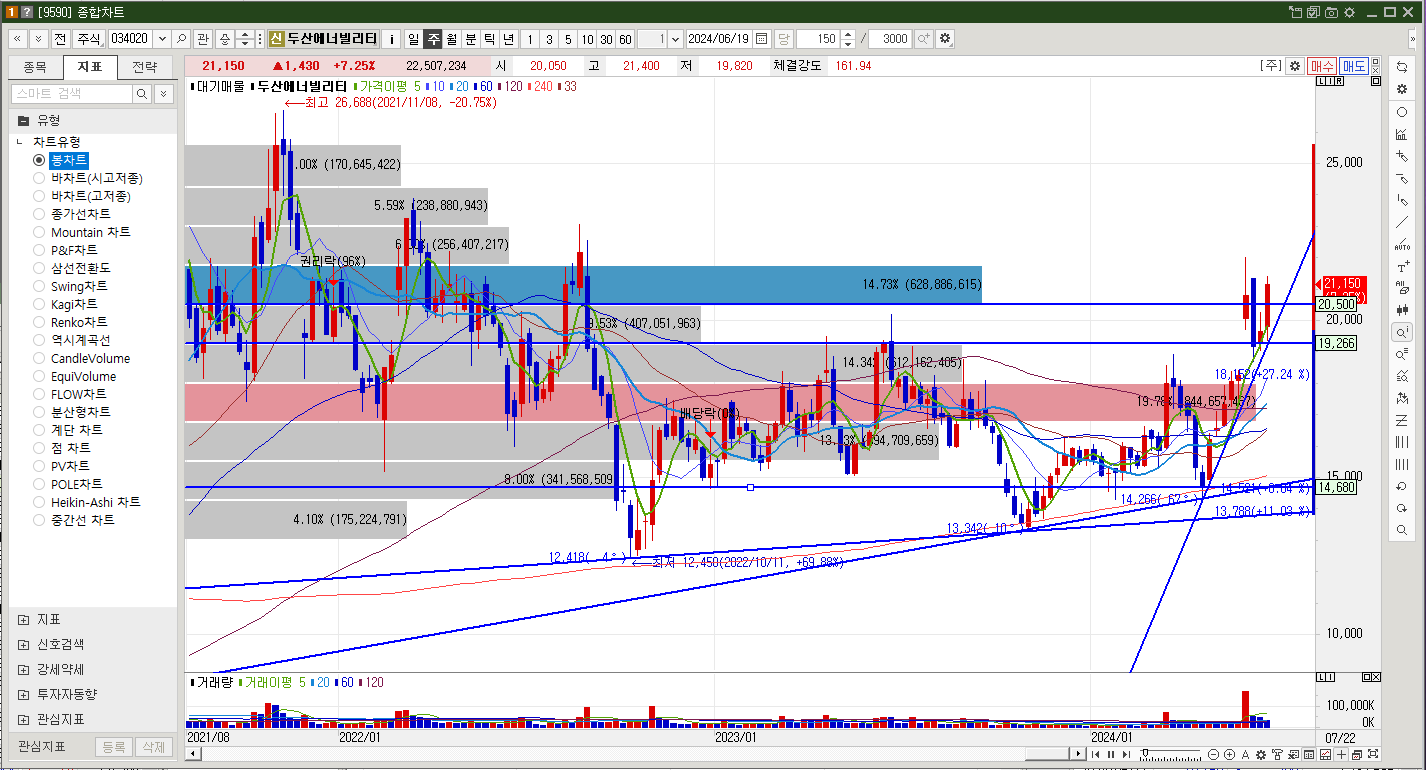Click the stock code search magnifier icon
The height and width of the screenshot is (770, 1426).
181,38
